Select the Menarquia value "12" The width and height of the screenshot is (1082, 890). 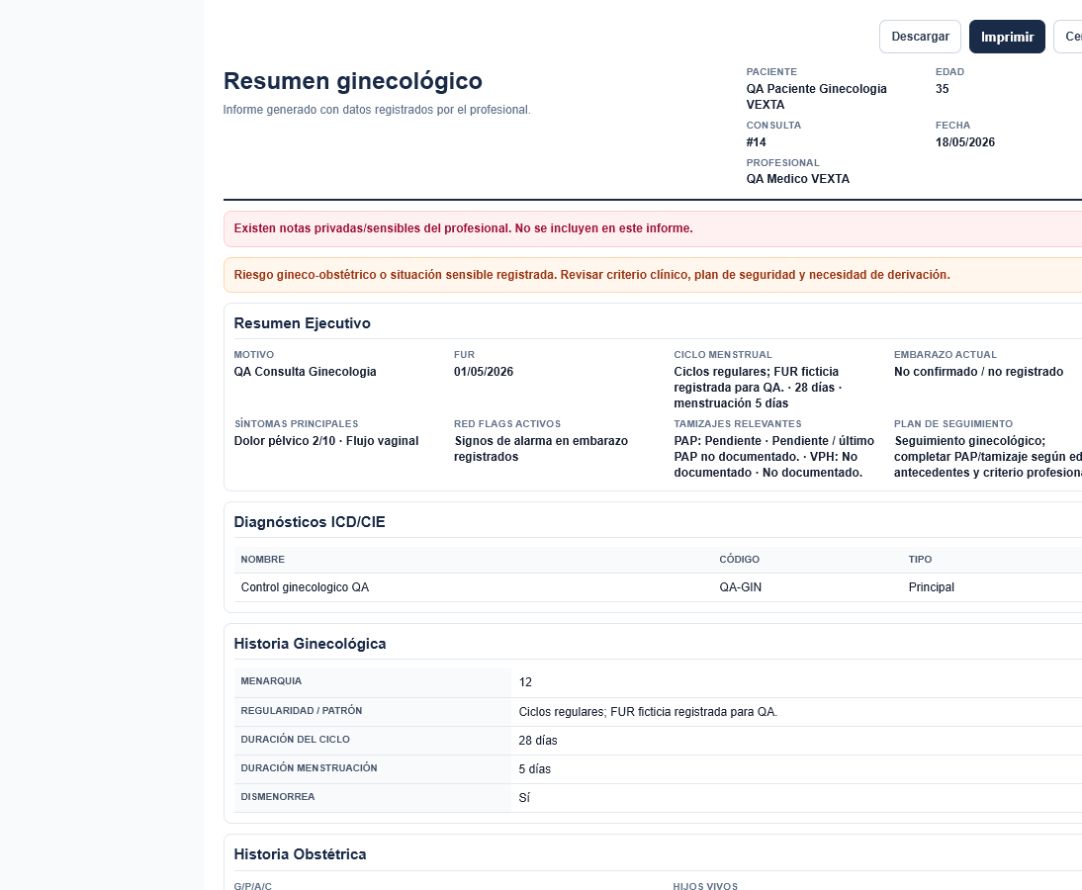tap(525, 682)
